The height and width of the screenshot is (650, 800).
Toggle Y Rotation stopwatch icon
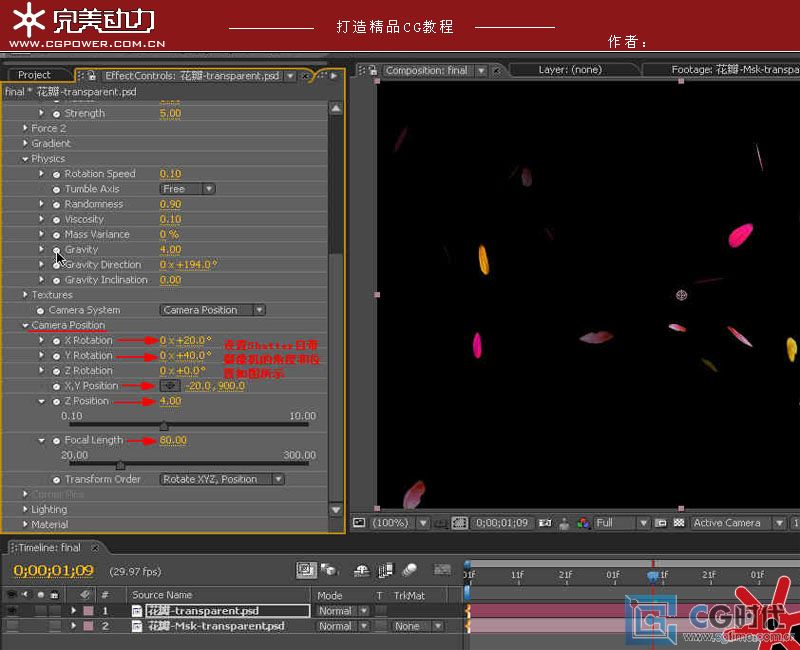tap(57, 356)
